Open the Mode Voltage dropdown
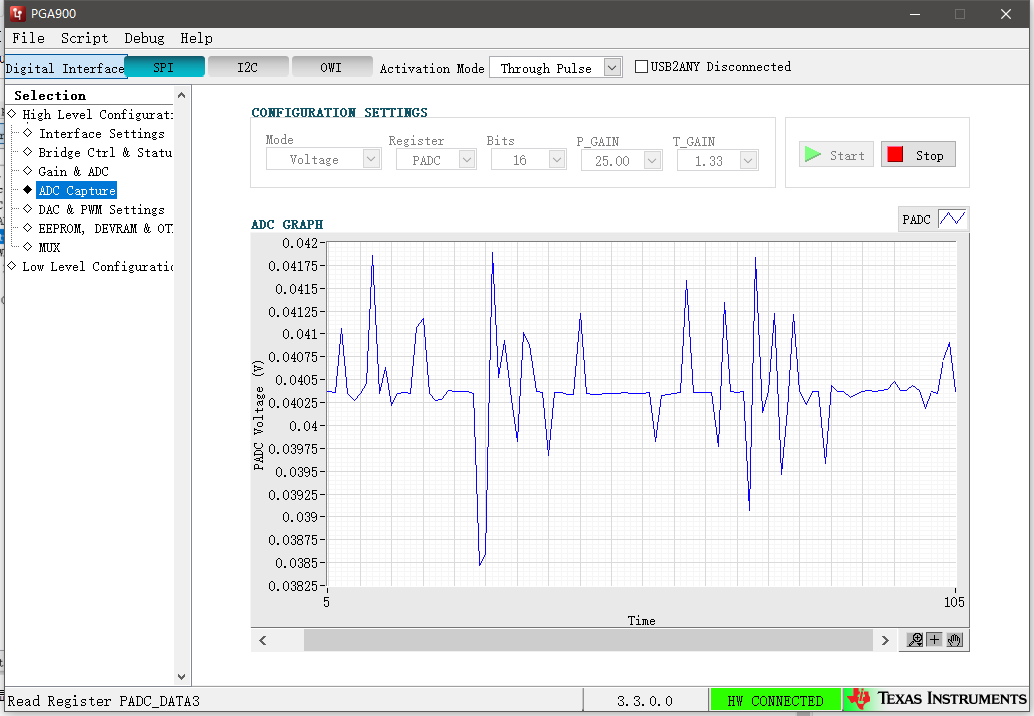1034x716 pixels. (x=371, y=159)
